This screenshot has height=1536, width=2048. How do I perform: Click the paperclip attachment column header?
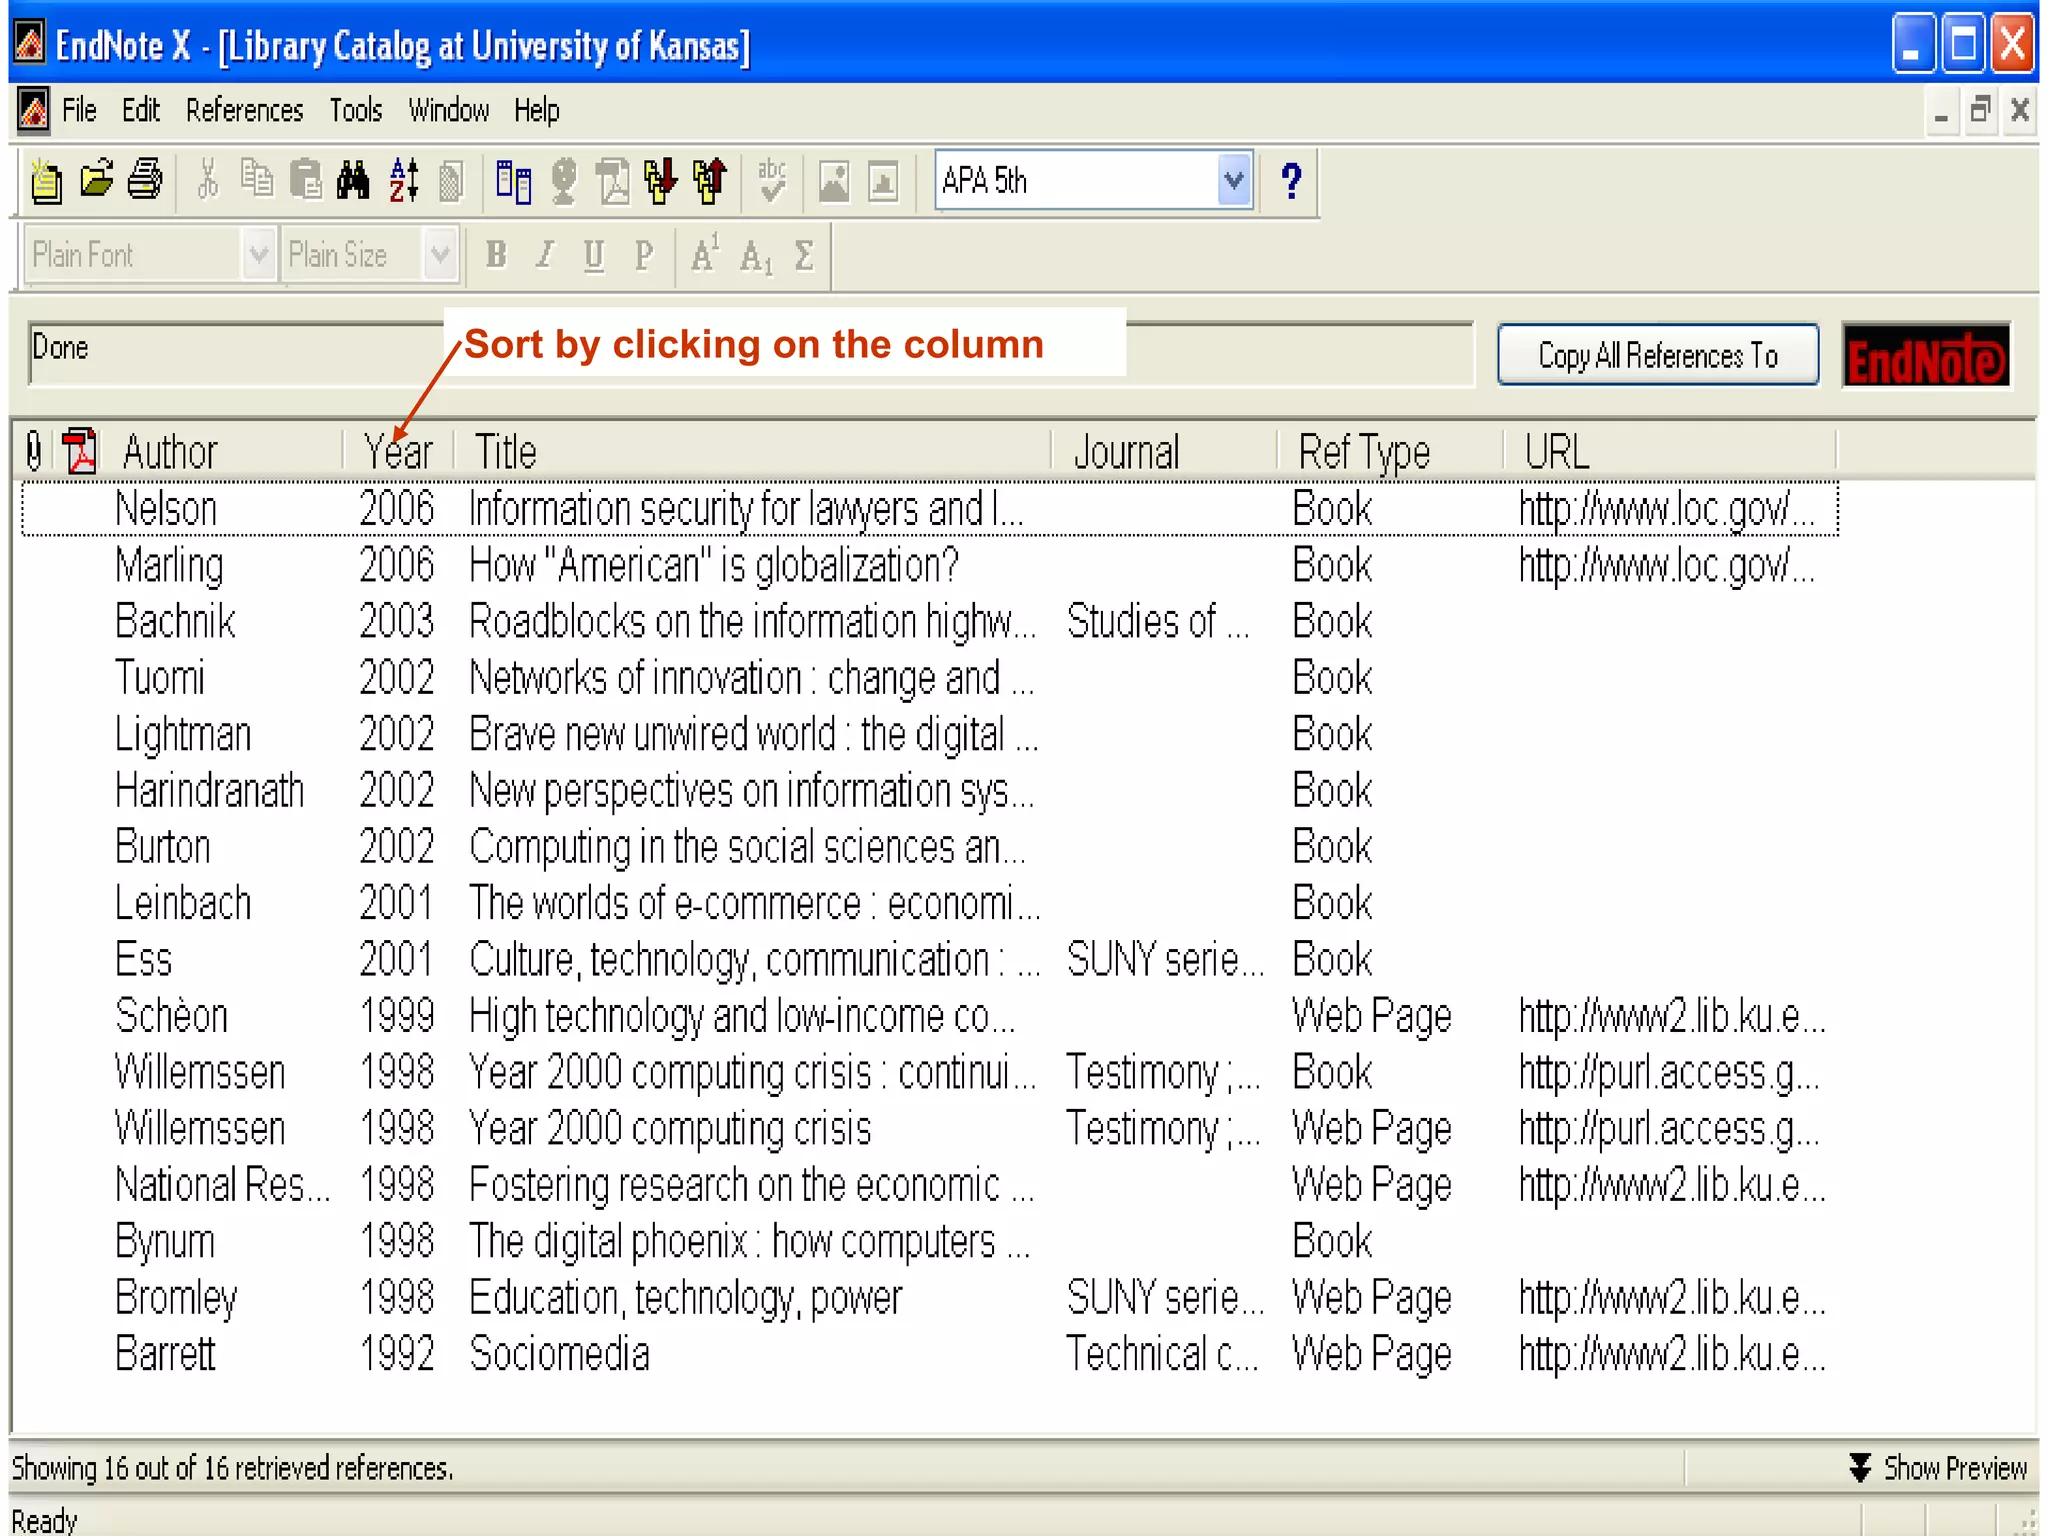click(x=34, y=452)
